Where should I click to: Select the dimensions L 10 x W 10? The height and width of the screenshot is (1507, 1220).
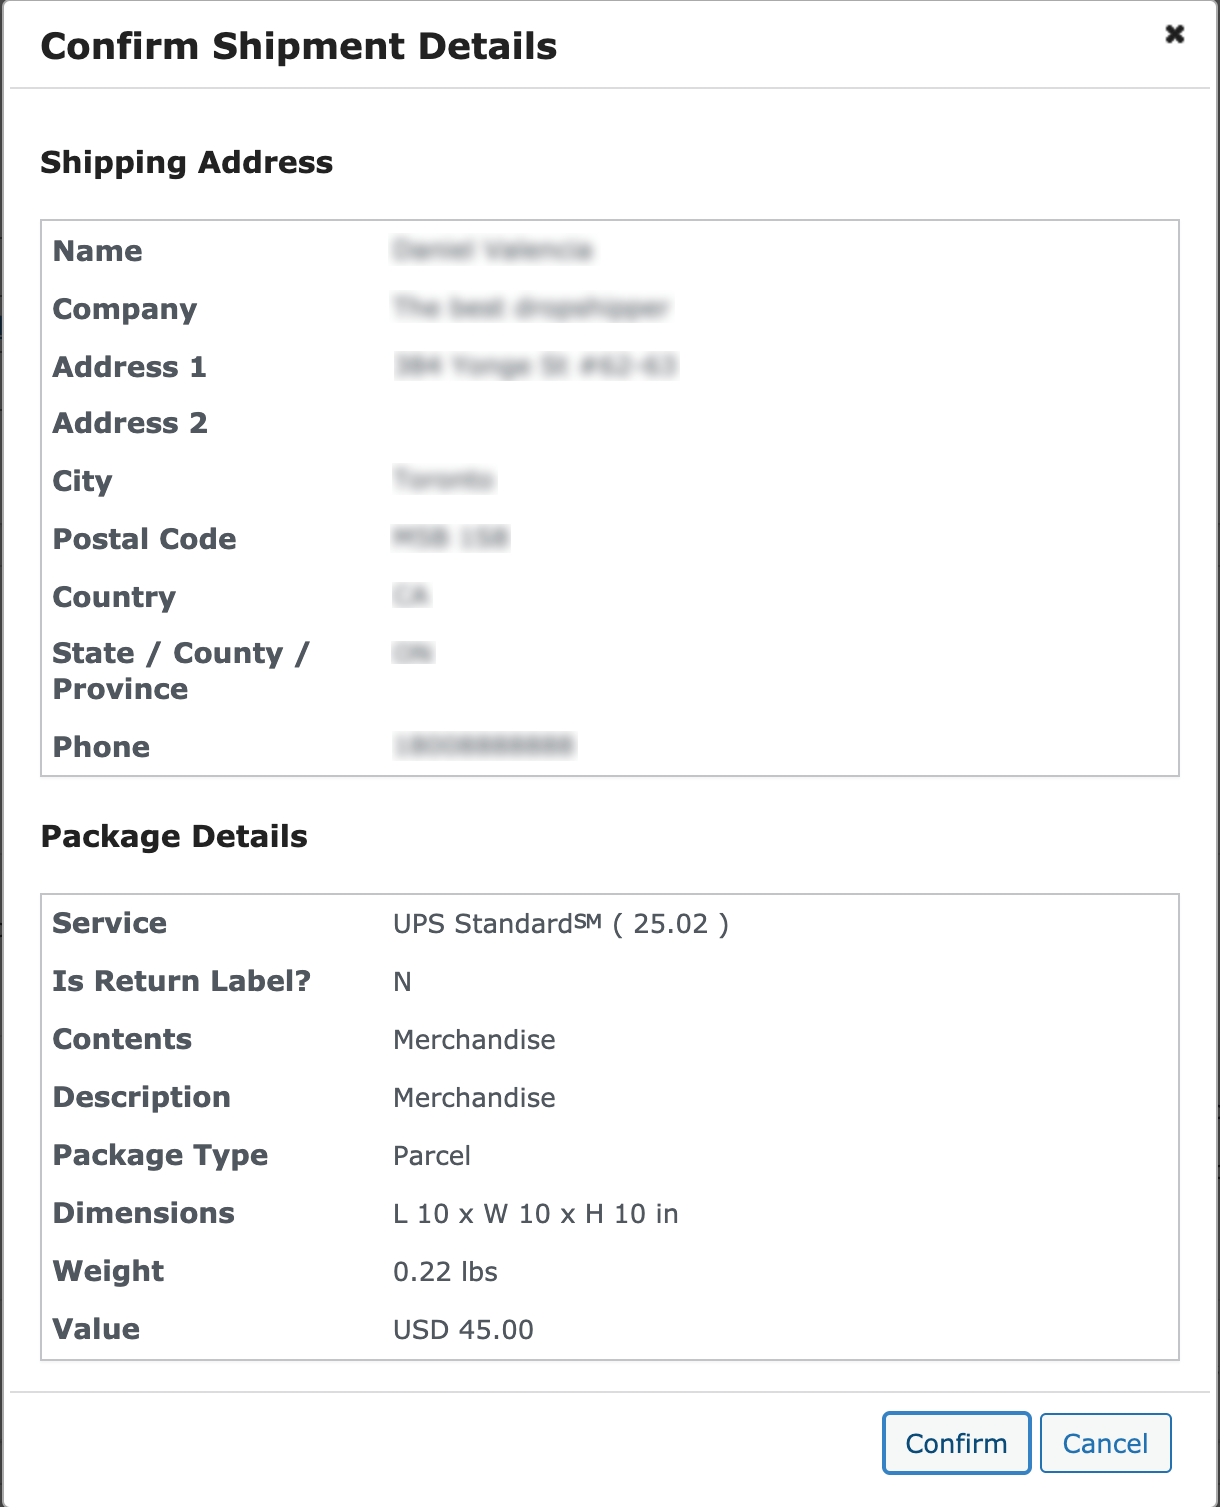coord(536,1214)
